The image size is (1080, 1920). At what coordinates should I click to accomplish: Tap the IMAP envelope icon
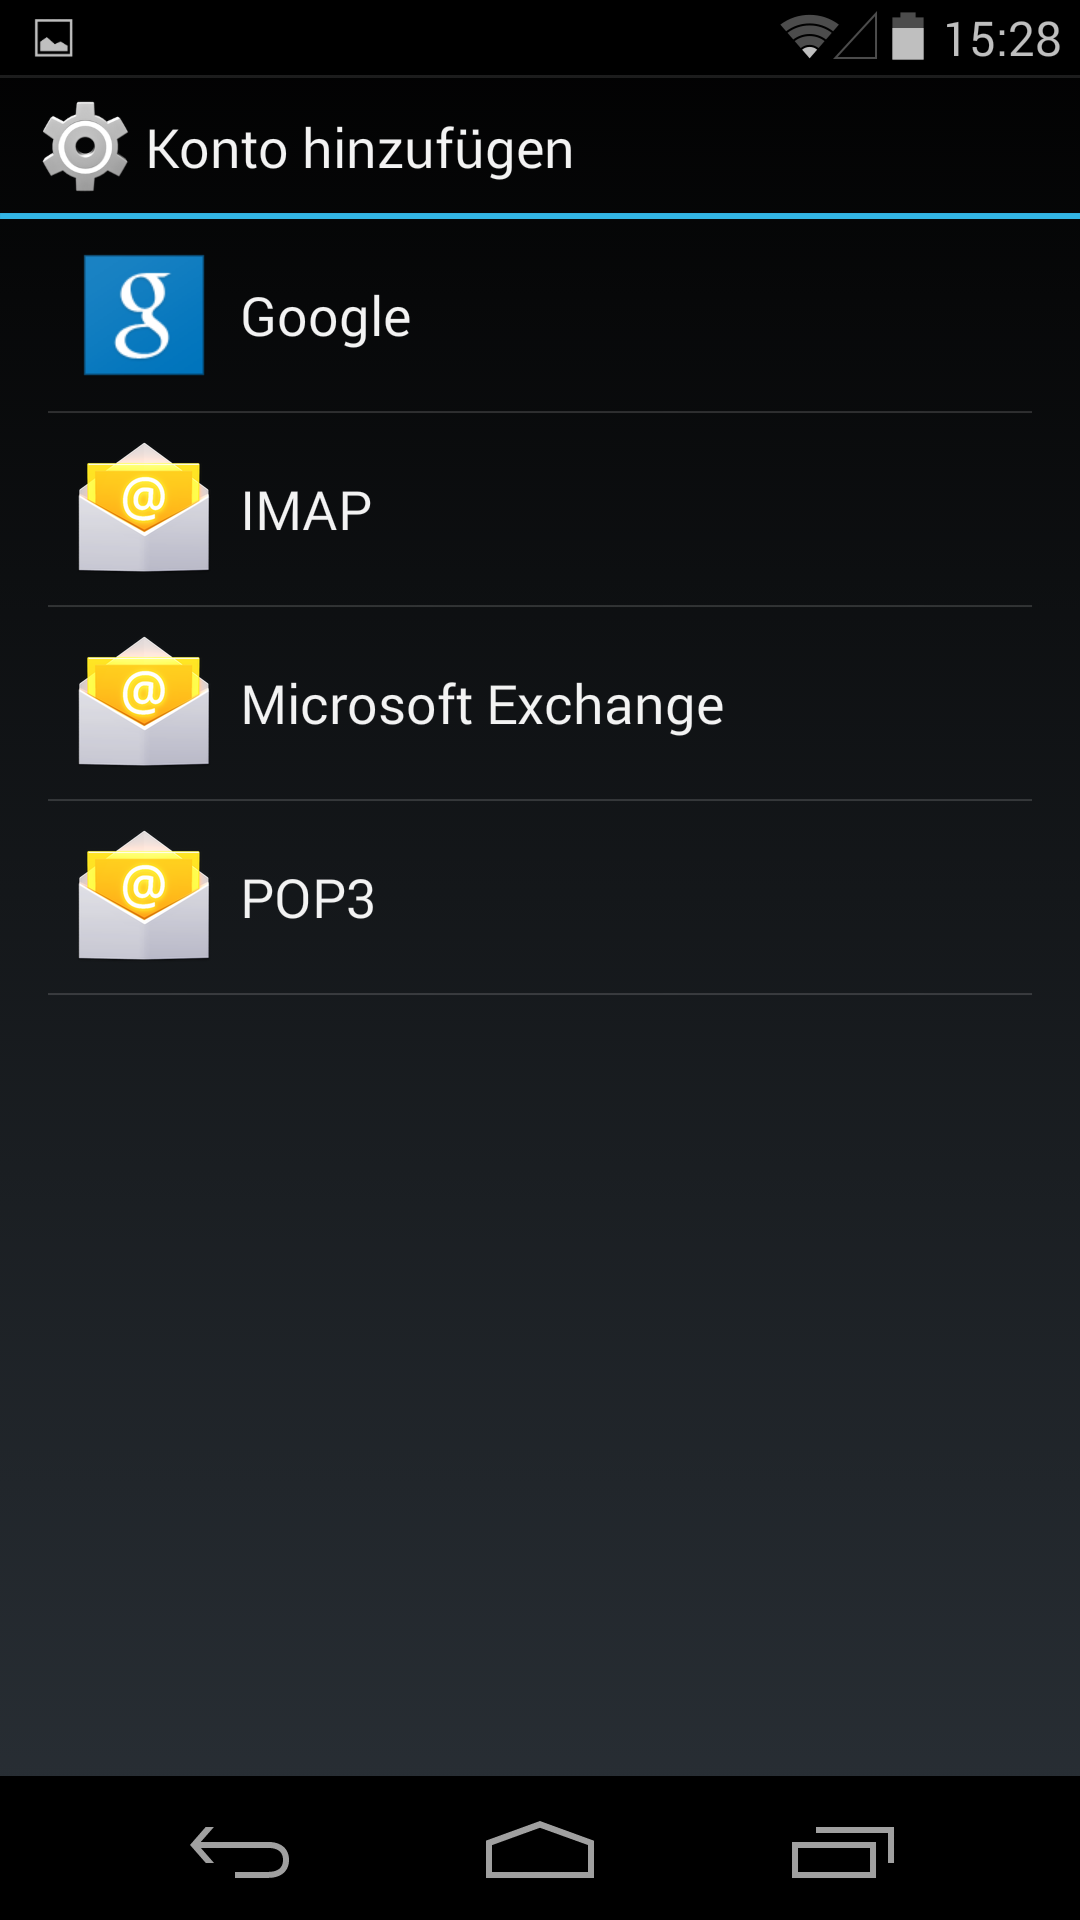pyautogui.click(x=144, y=508)
